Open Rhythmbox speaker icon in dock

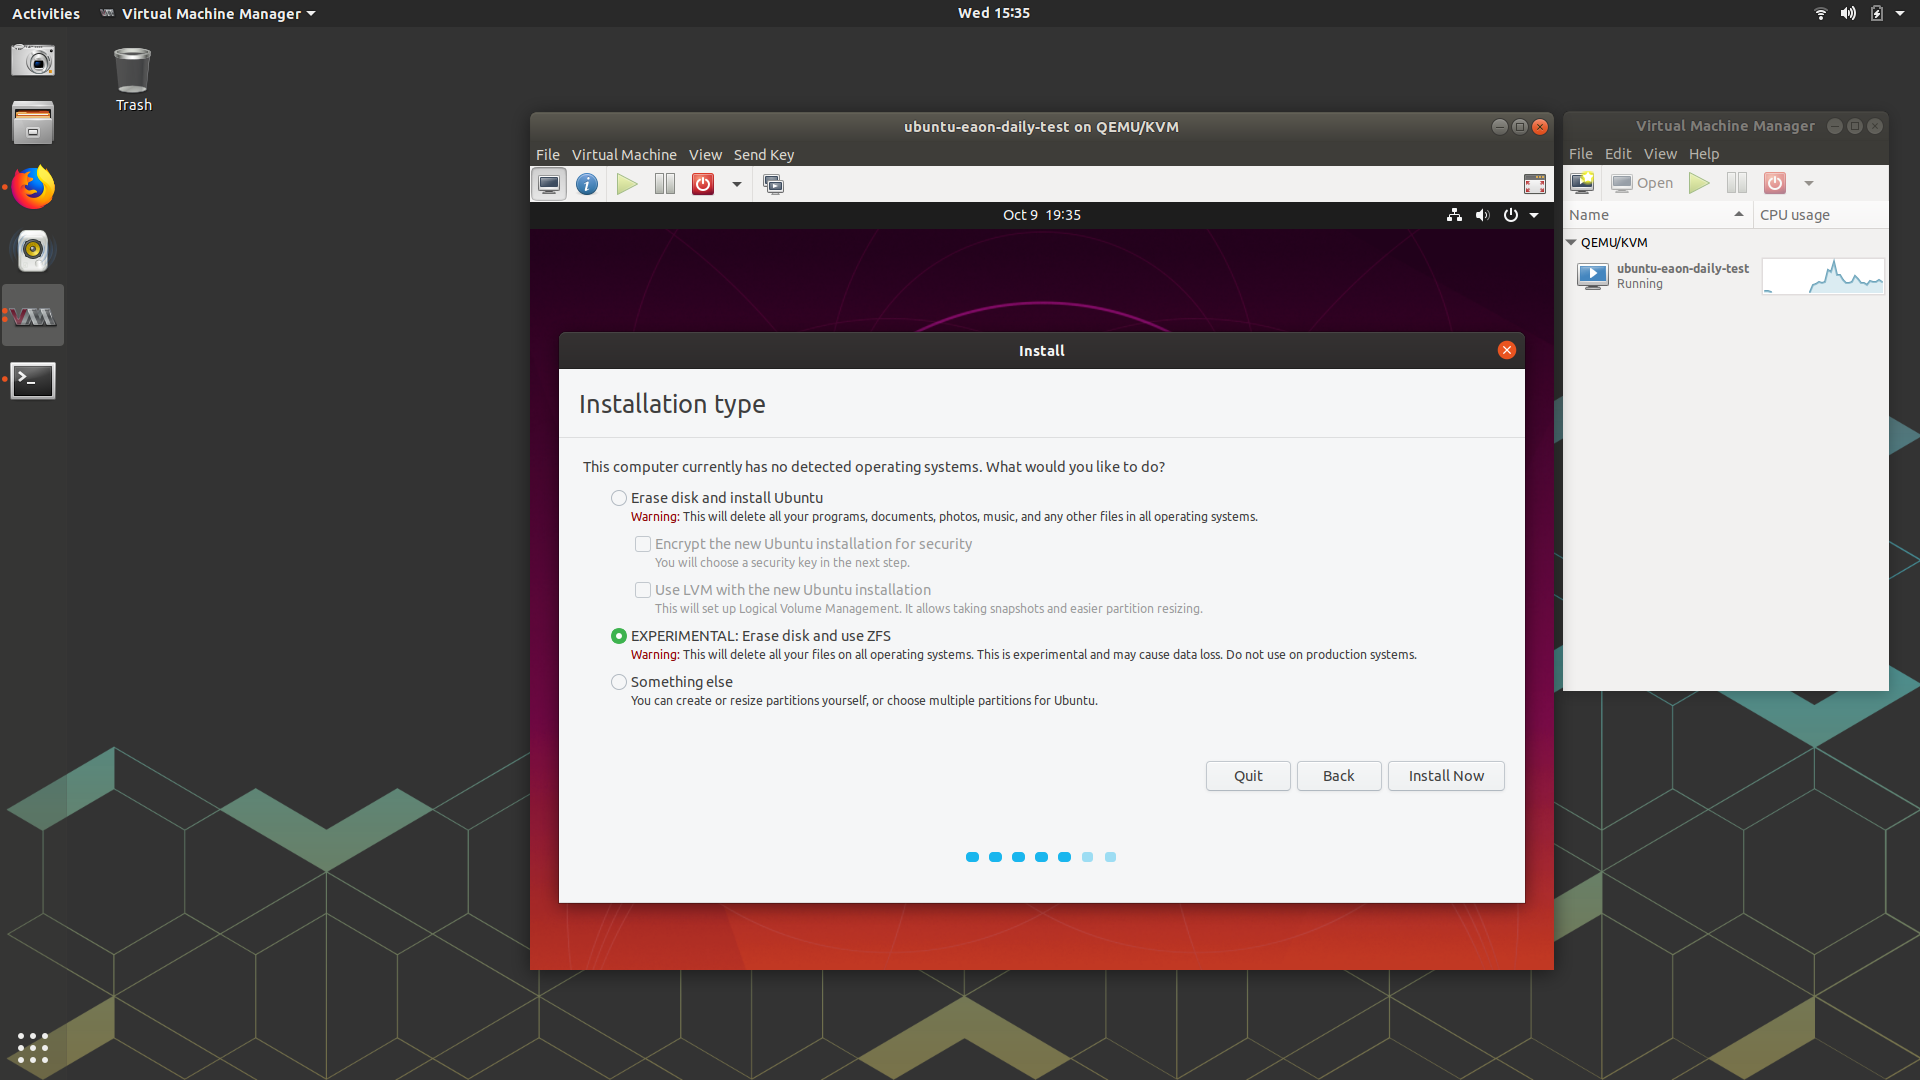33,250
